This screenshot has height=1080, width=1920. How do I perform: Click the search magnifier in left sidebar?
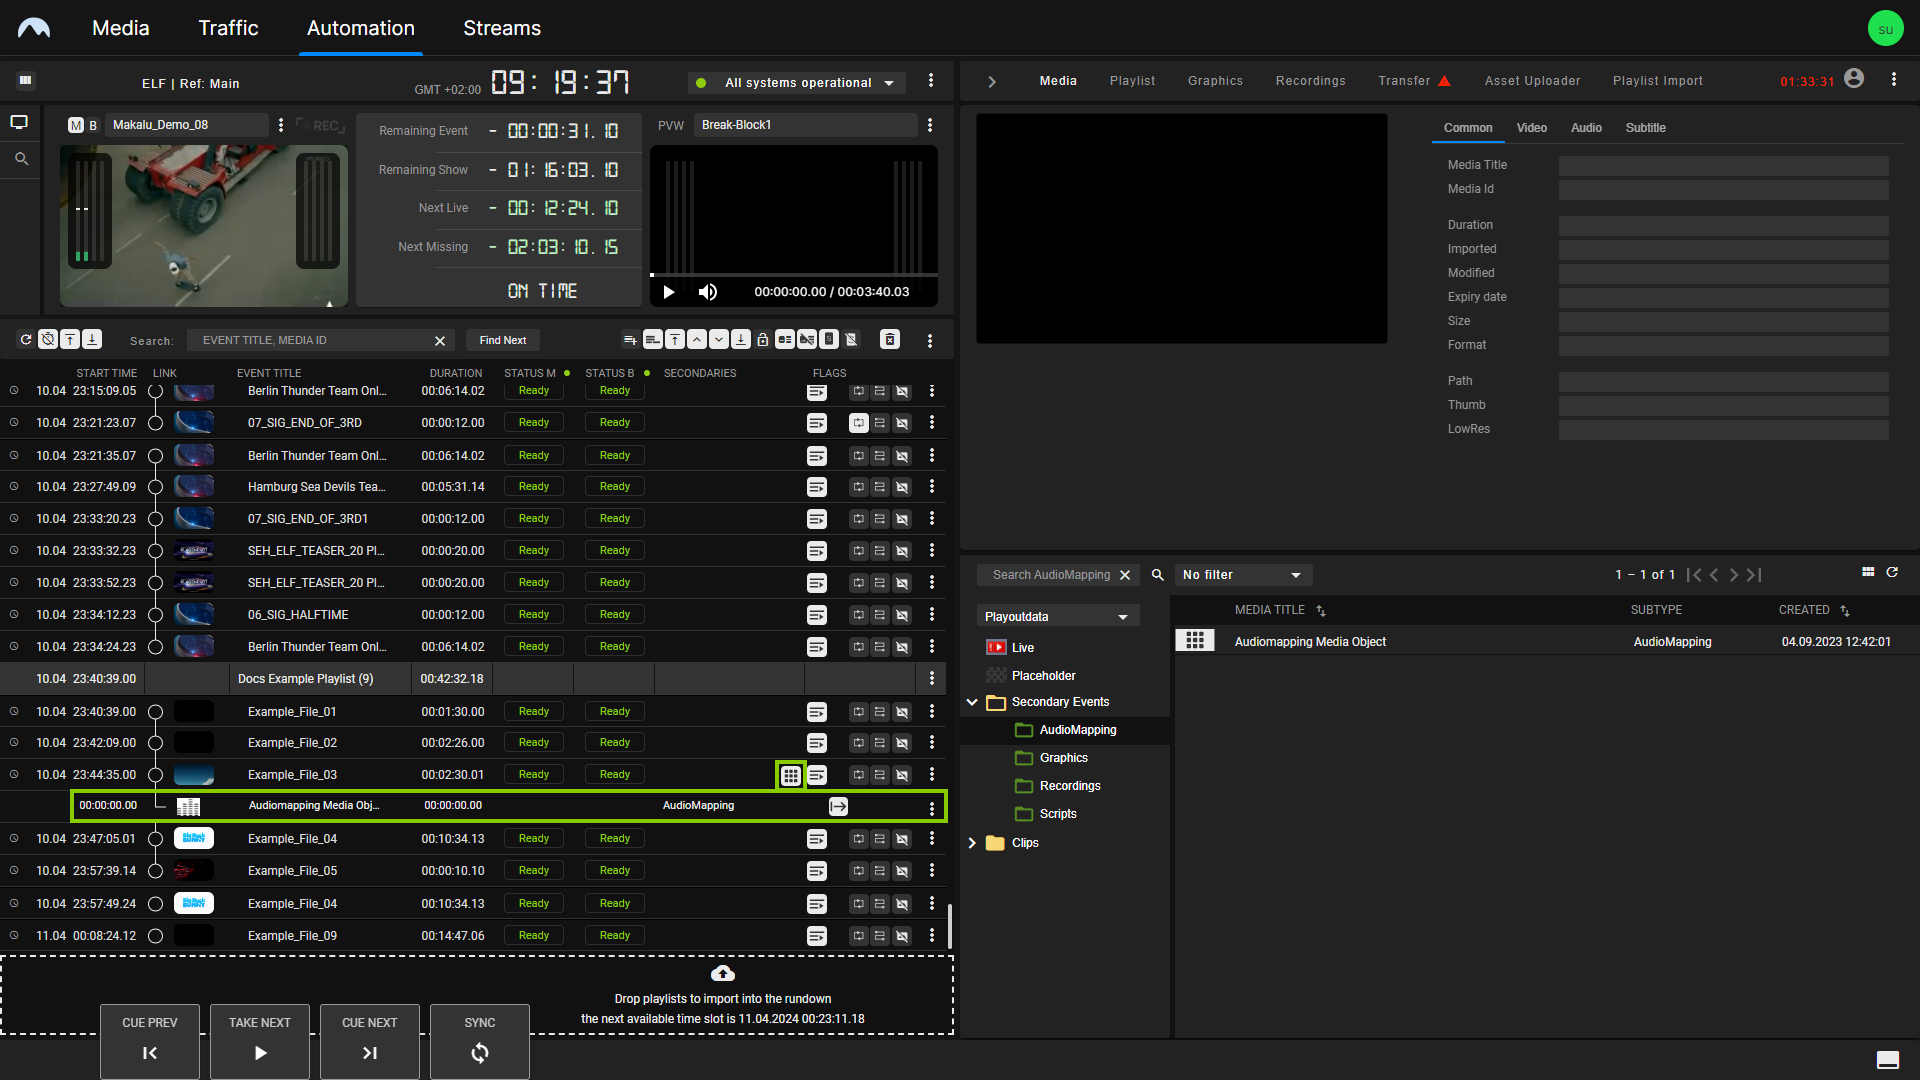[21, 159]
